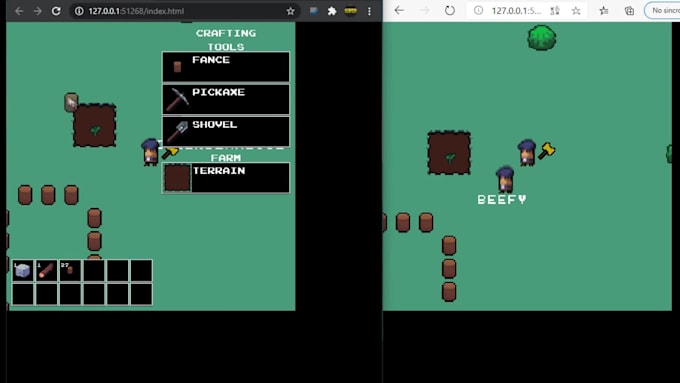Click the TOOLS section label

tap(226, 46)
